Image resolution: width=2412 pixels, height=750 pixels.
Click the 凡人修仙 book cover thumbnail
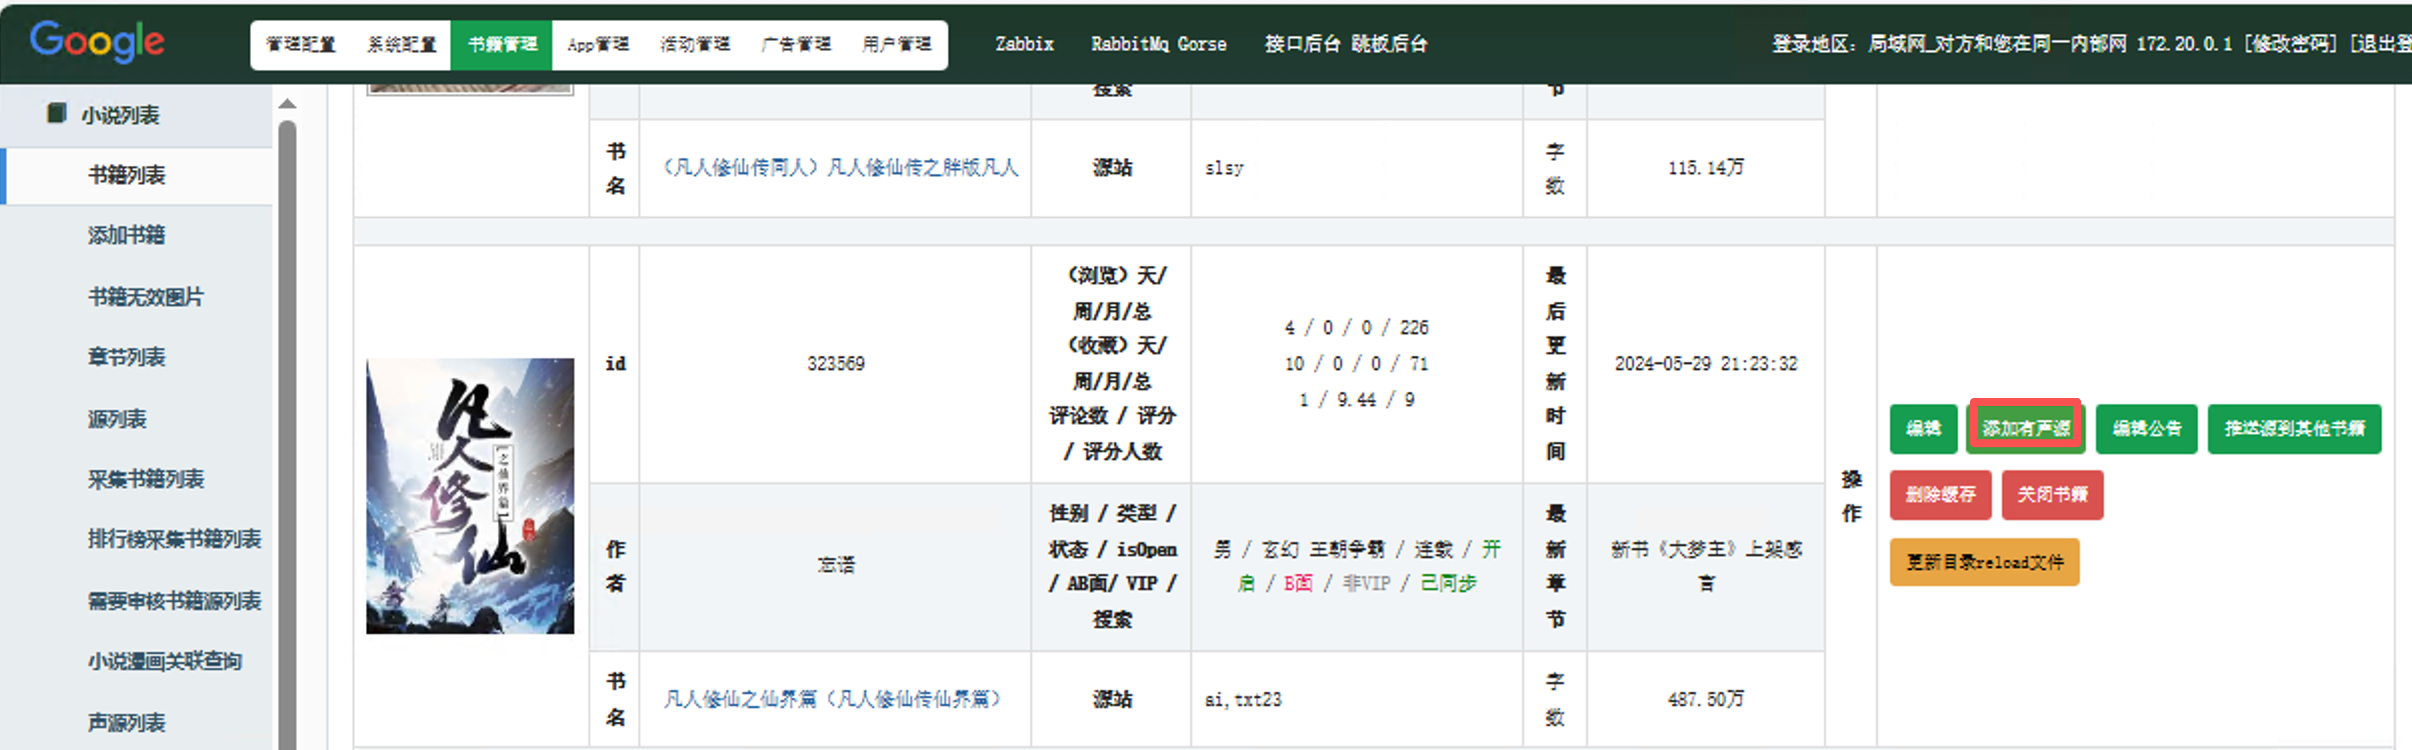(x=470, y=496)
